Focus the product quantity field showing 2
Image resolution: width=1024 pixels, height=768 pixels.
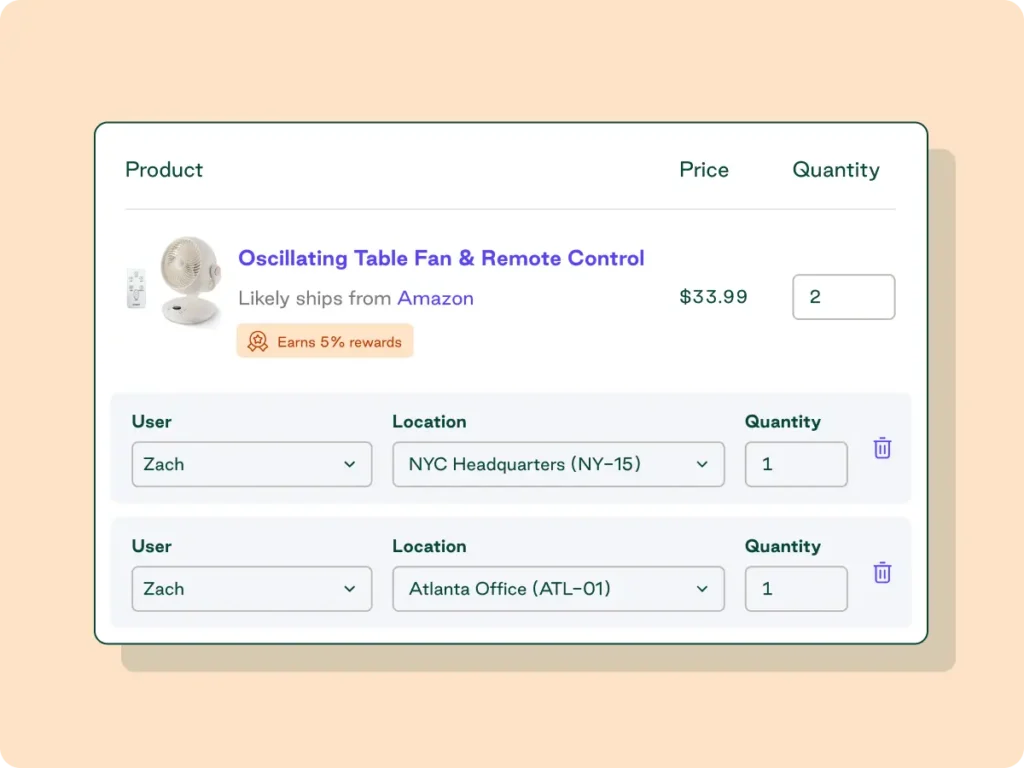843,297
